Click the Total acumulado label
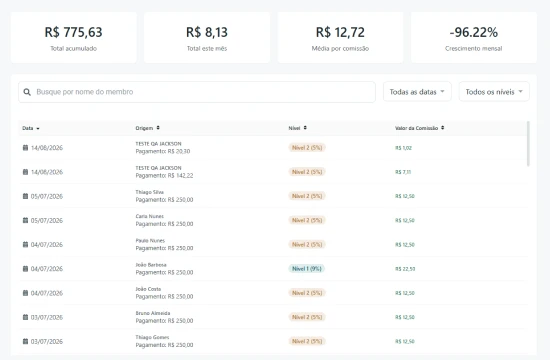550x360 pixels. (74, 48)
